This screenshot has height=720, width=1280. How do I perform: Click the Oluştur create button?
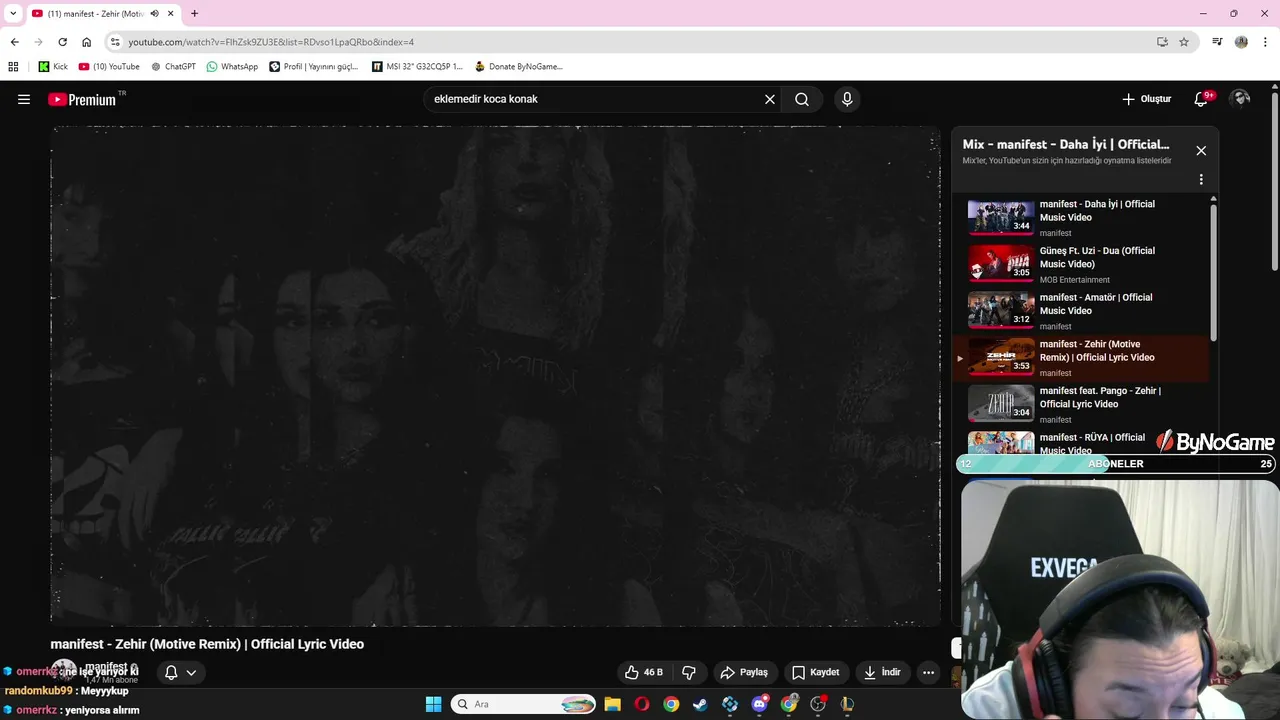[x=1146, y=99]
